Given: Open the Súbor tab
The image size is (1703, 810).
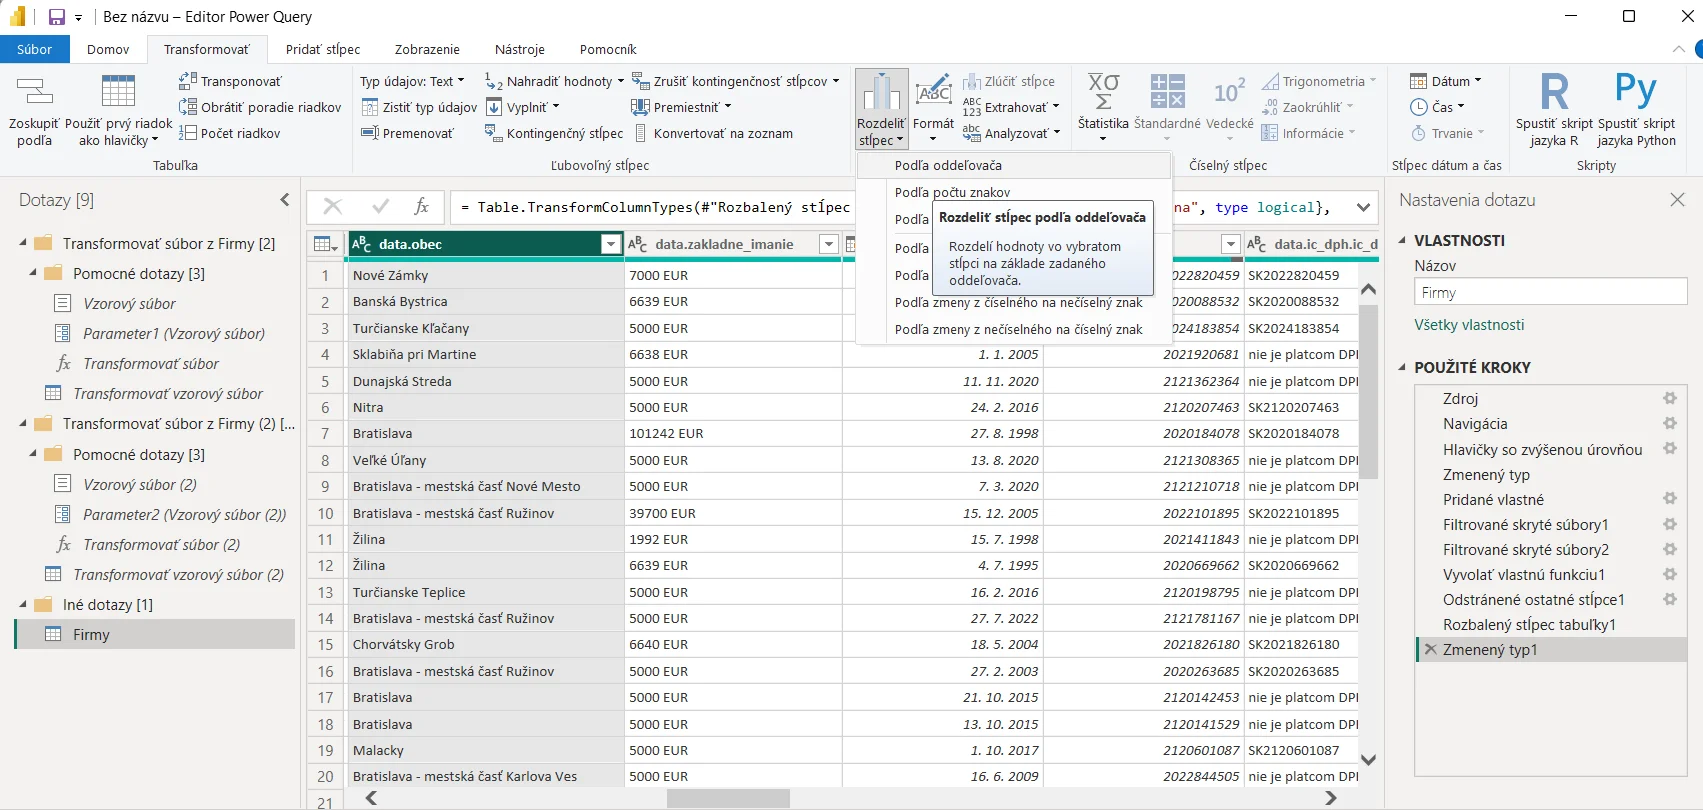Looking at the screenshot, I should click(x=34, y=49).
